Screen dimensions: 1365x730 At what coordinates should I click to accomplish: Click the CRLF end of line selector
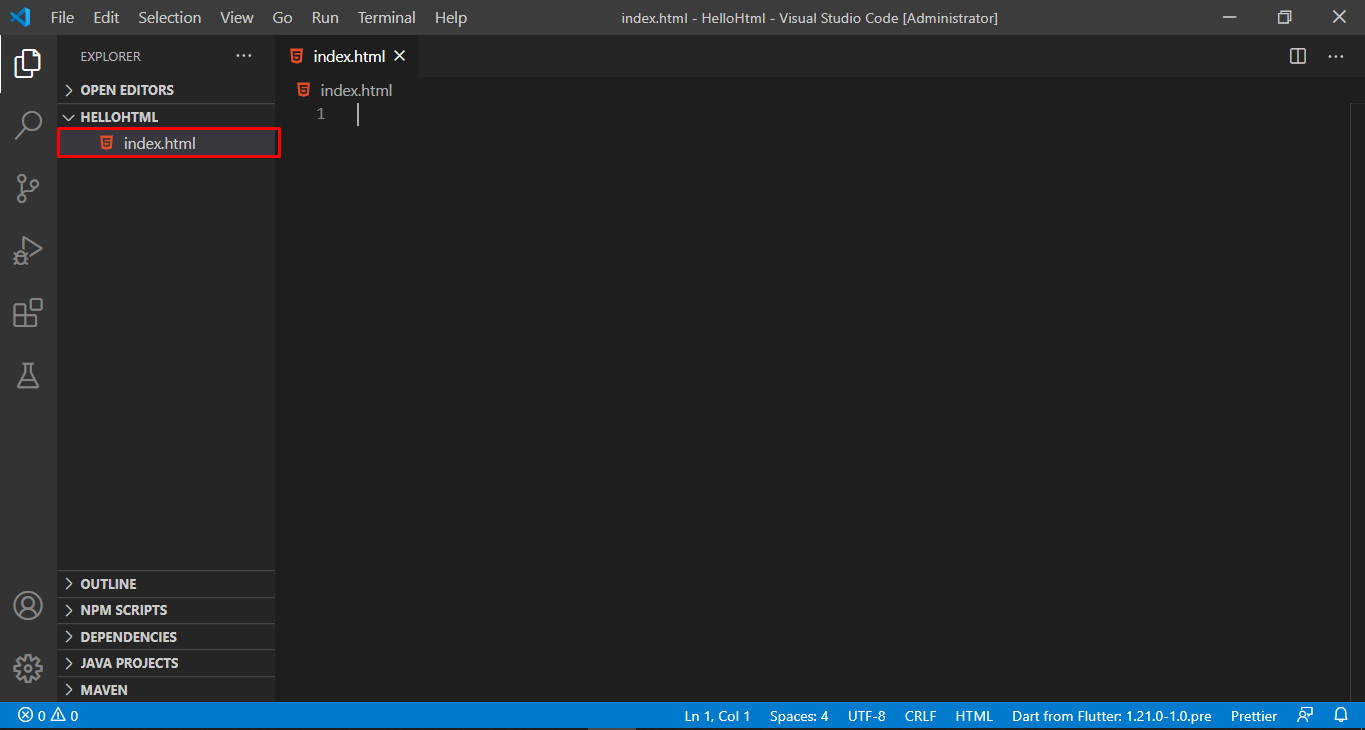click(920, 716)
